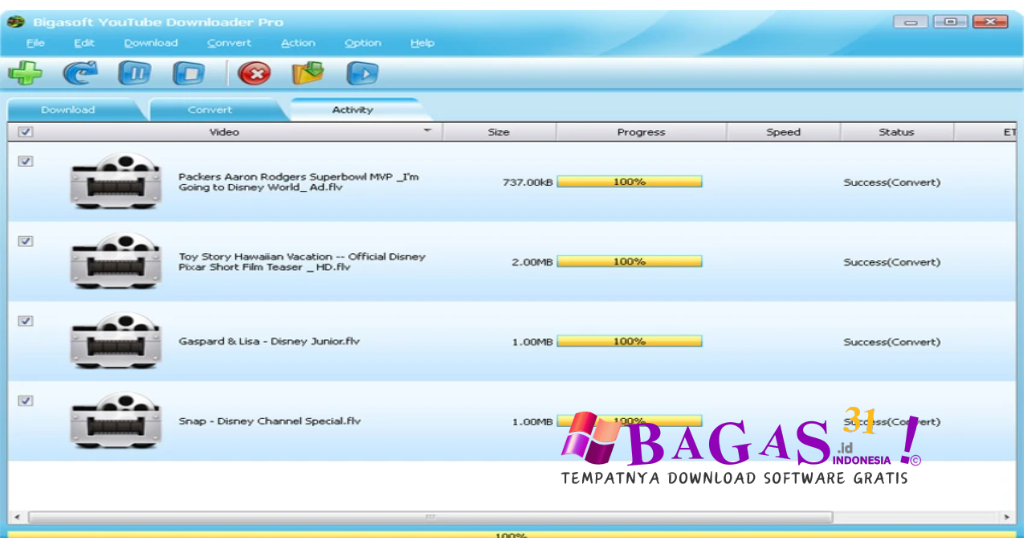
Task: Toggle the select-all checkbox in header
Action: pos(25,132)
